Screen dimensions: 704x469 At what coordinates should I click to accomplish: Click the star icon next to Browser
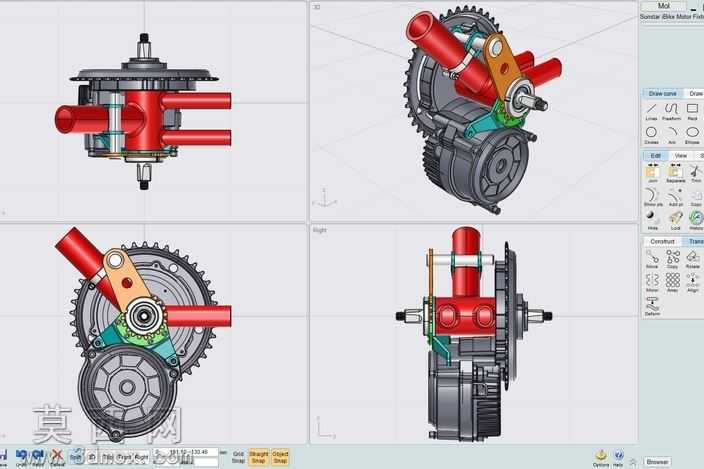[x=633, y=461]
